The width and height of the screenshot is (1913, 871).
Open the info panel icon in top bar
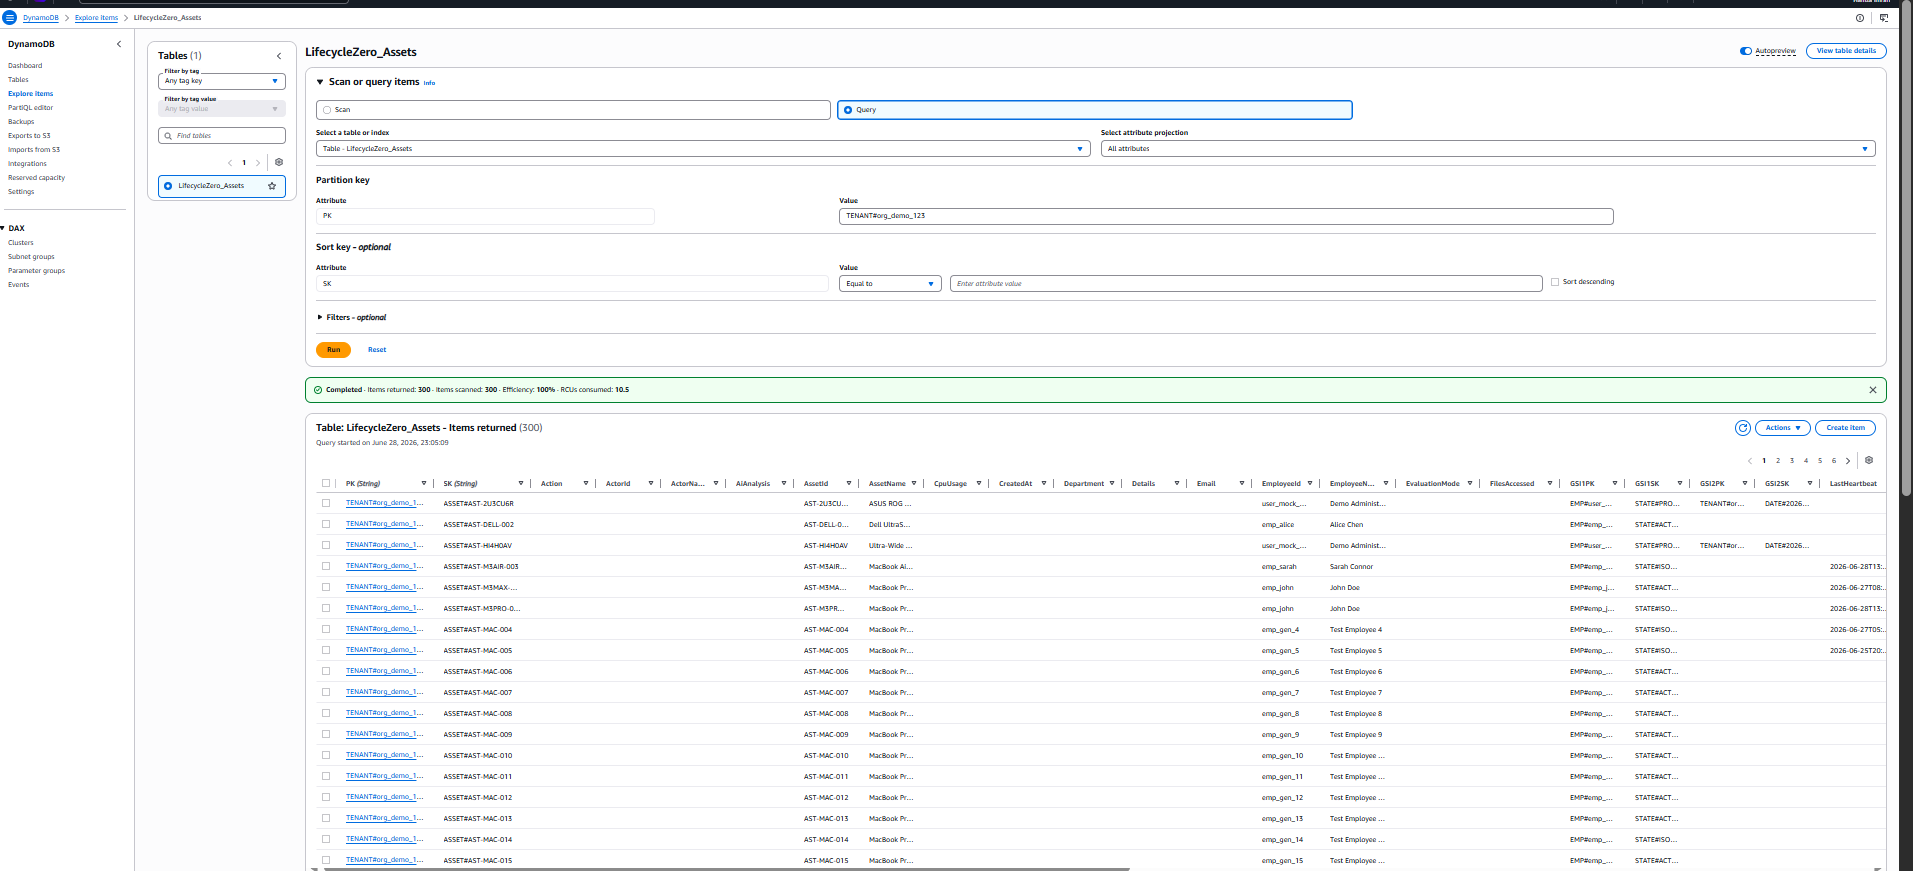pyautogui.click(x=1860, y=18)
